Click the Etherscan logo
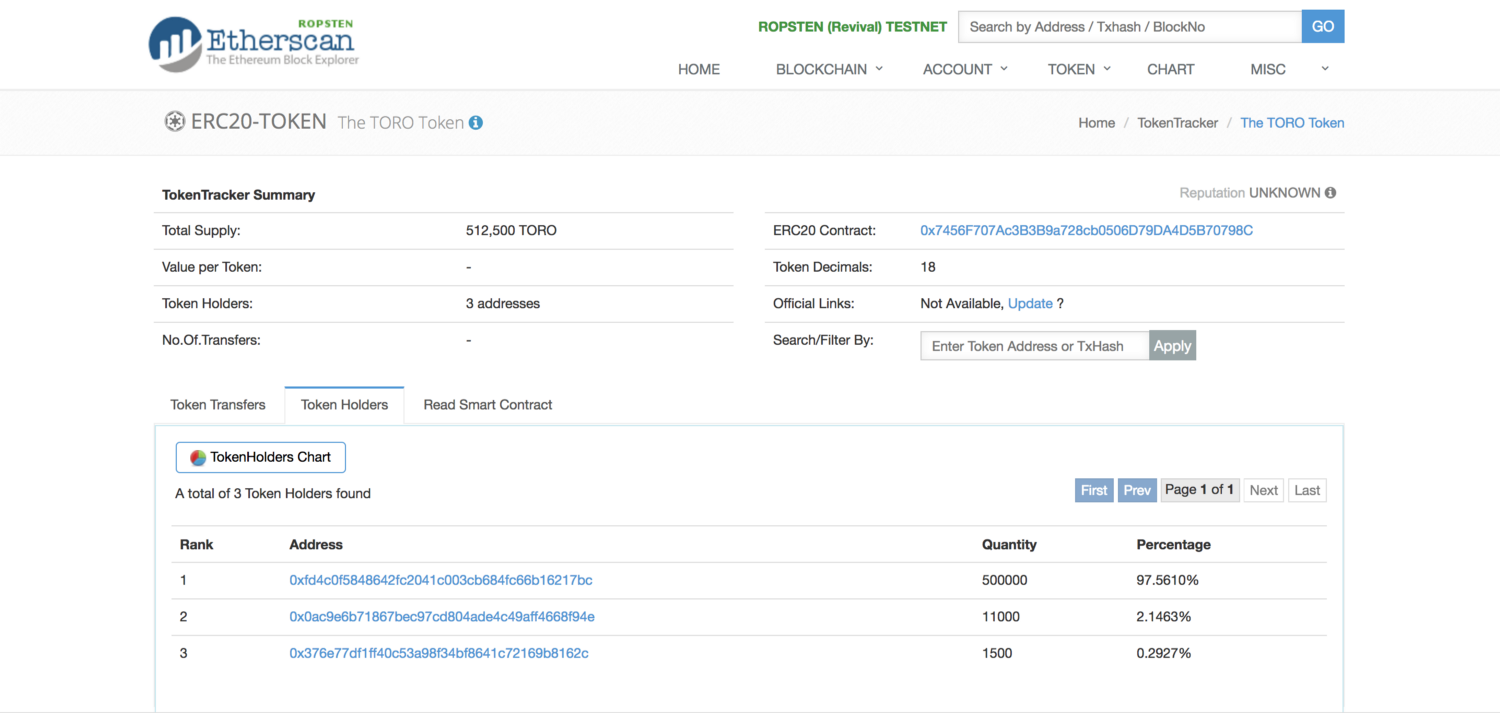 [253, 44]
